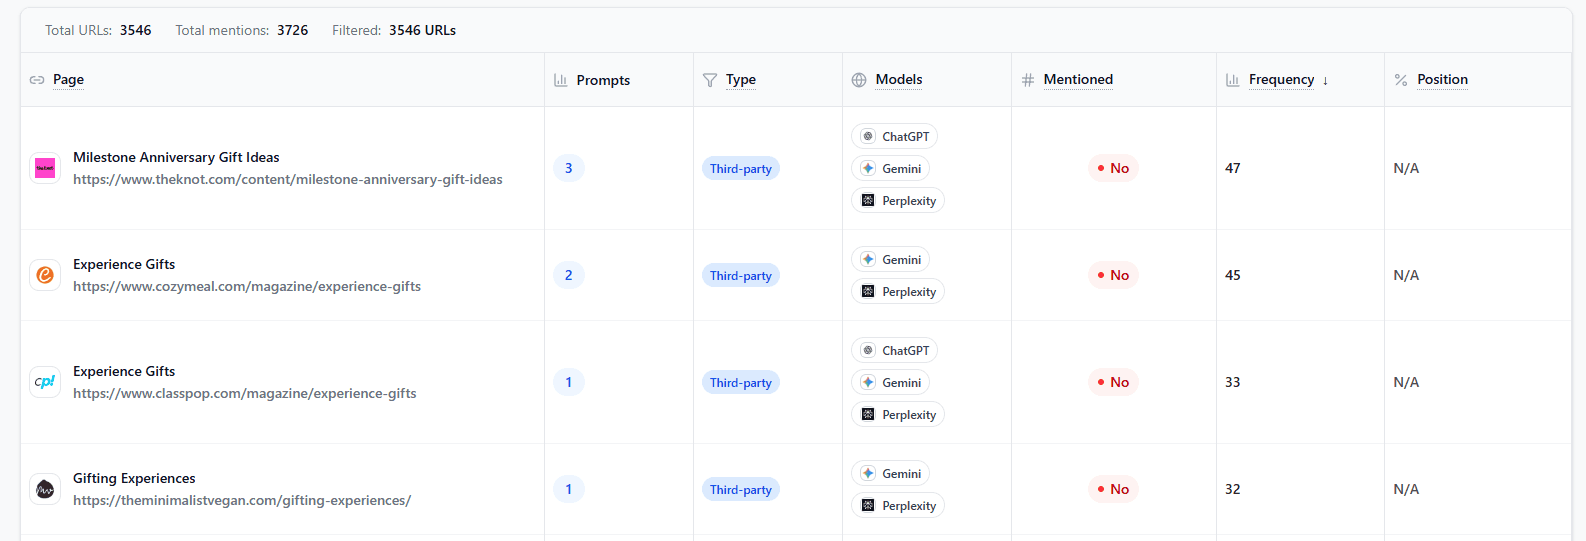Click Perplexity chip in Milestone Anniversary row
Screen dimensions: 1586x541
(x=898, y=201)
